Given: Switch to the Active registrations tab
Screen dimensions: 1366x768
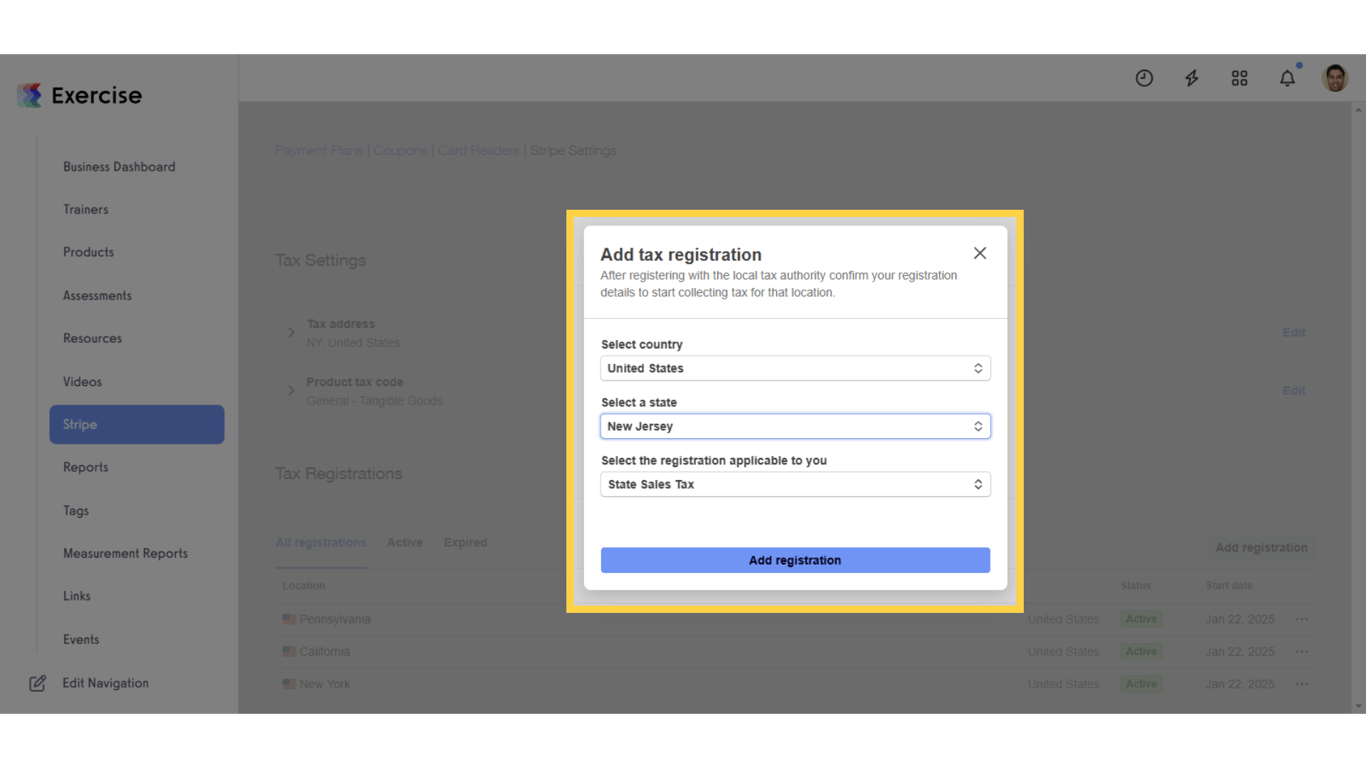Looking at the screenshot, I should coord(405,542).
